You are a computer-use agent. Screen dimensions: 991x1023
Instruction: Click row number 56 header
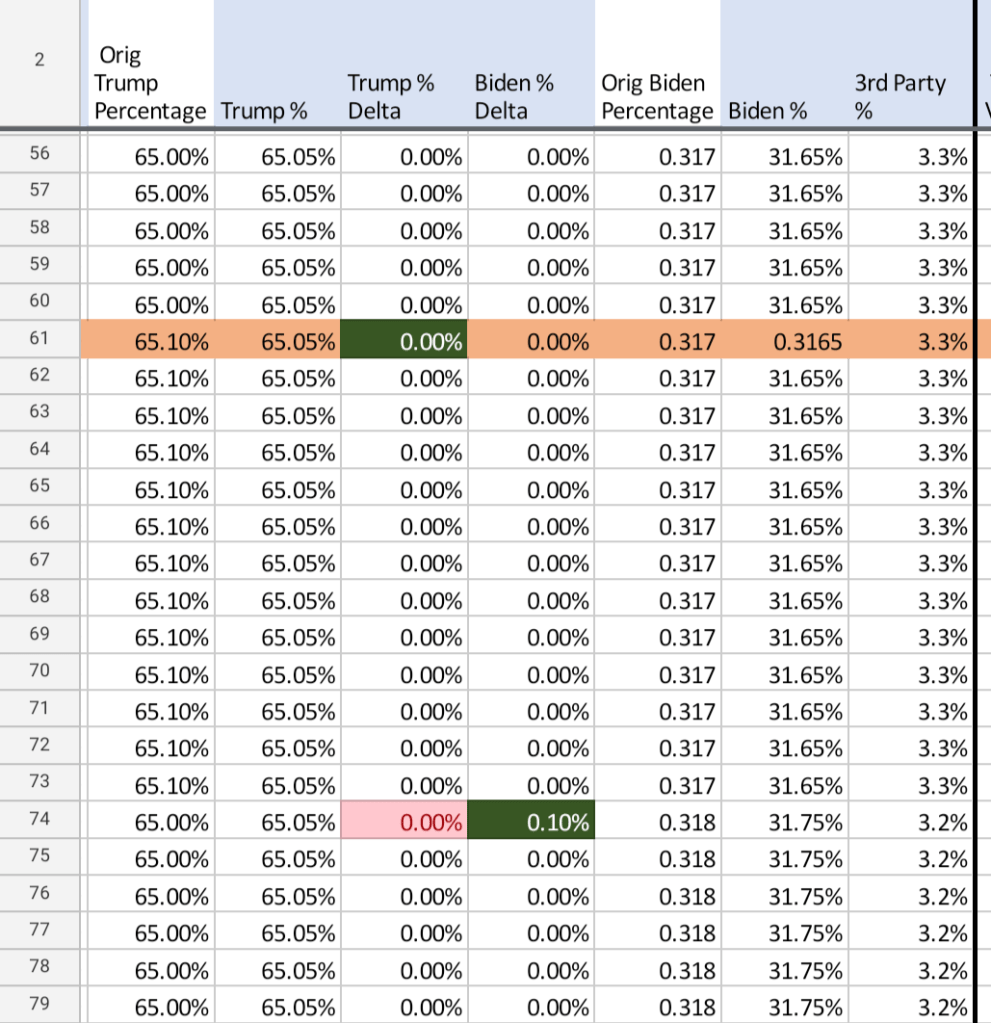39,156
